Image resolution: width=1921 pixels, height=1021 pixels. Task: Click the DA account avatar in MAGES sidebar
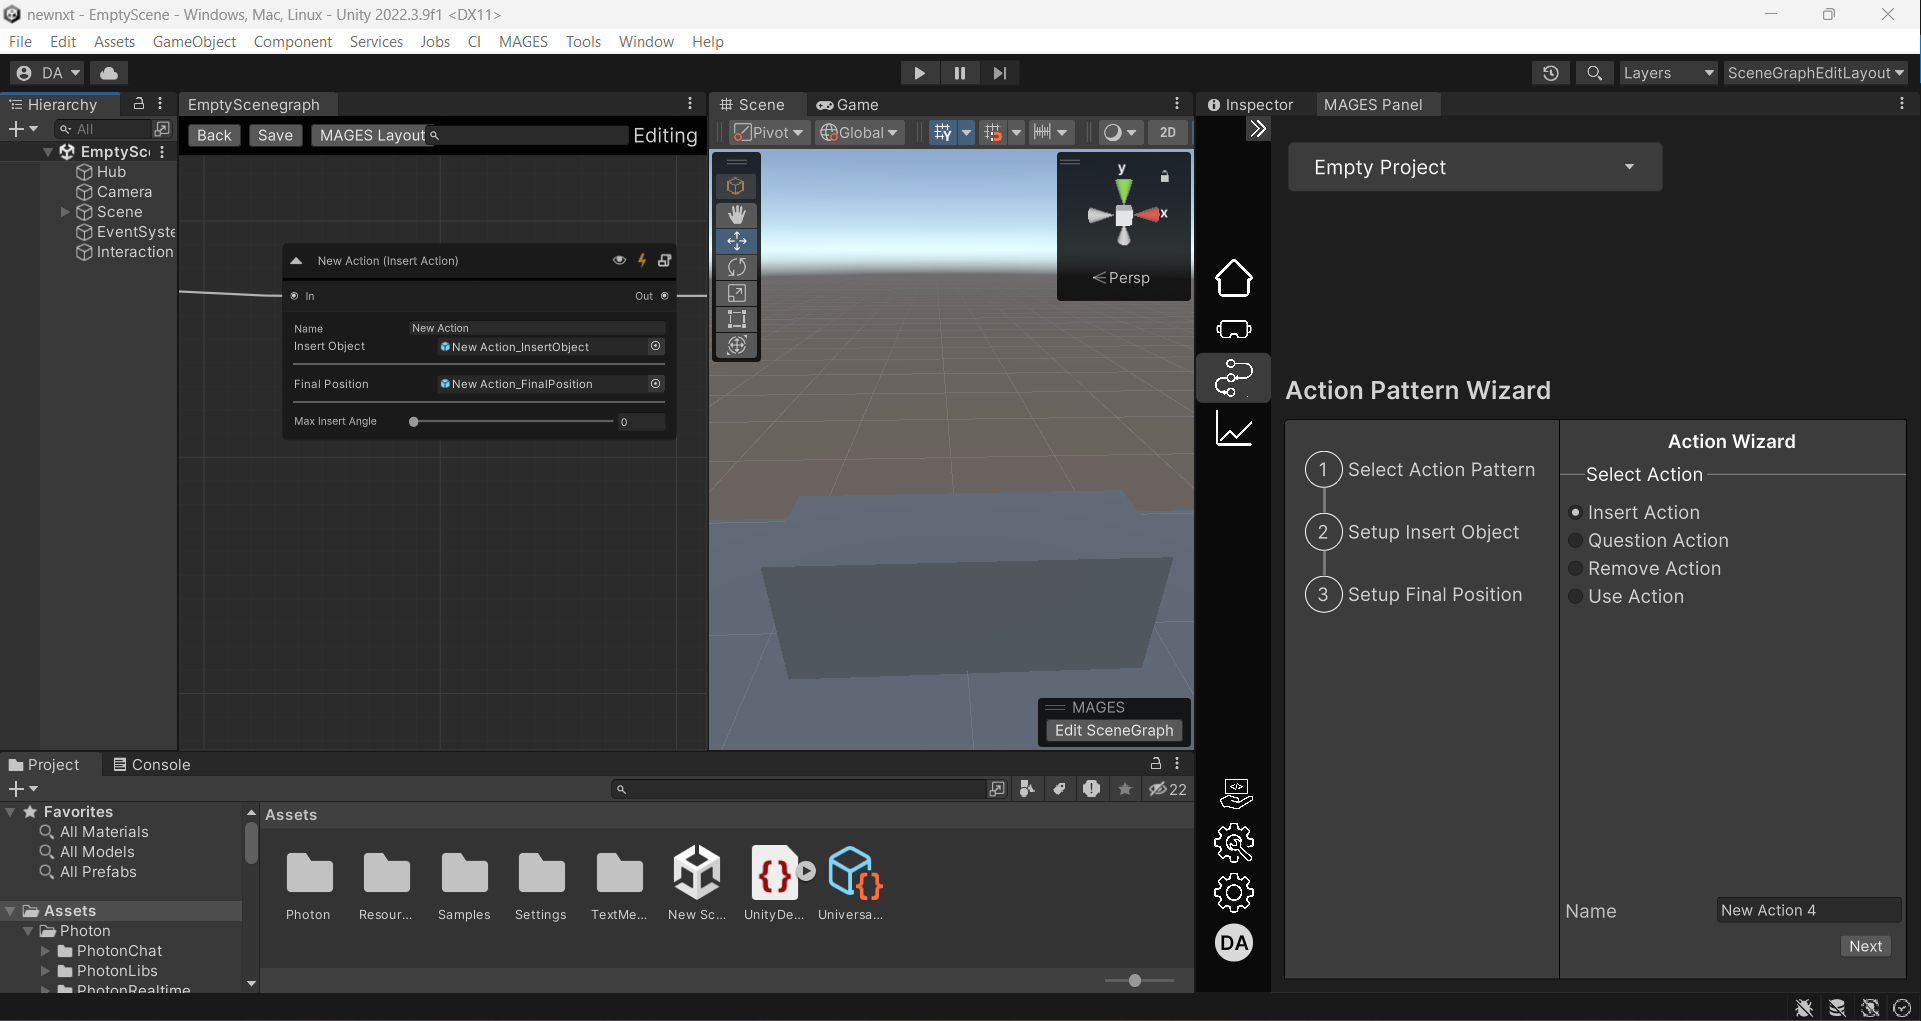(x=1234, y=942)
